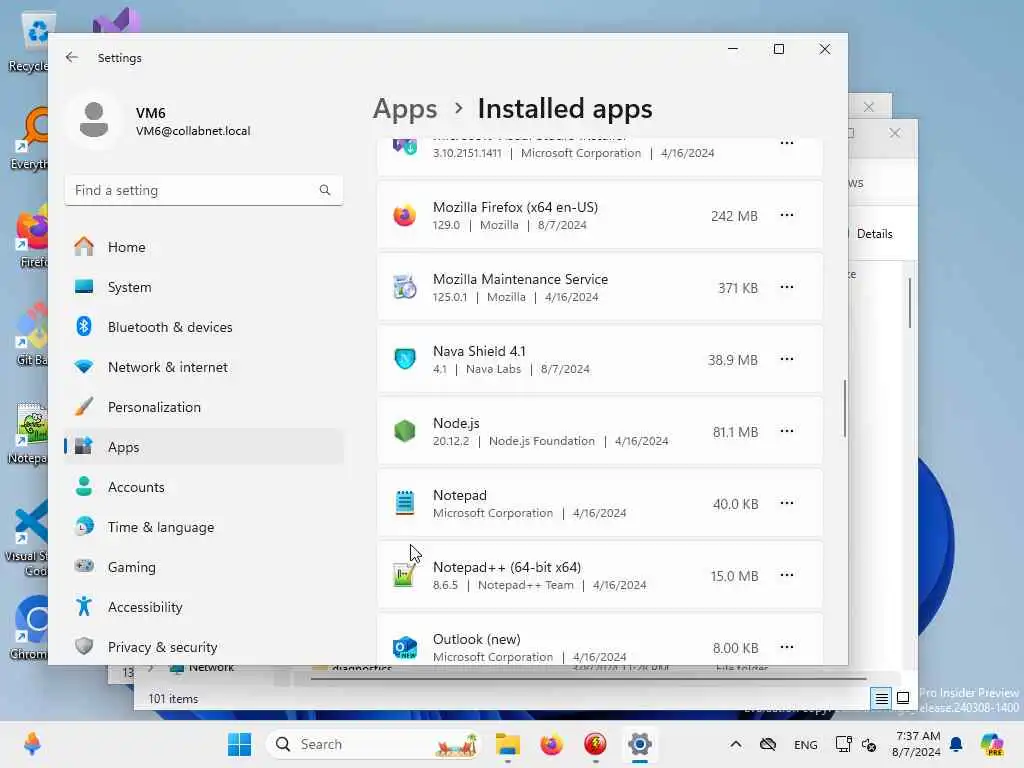Click the Mozilla Maintenance Service 371 KB size
The width and height of the screenshot is (1024, 768).
(738, 288)
